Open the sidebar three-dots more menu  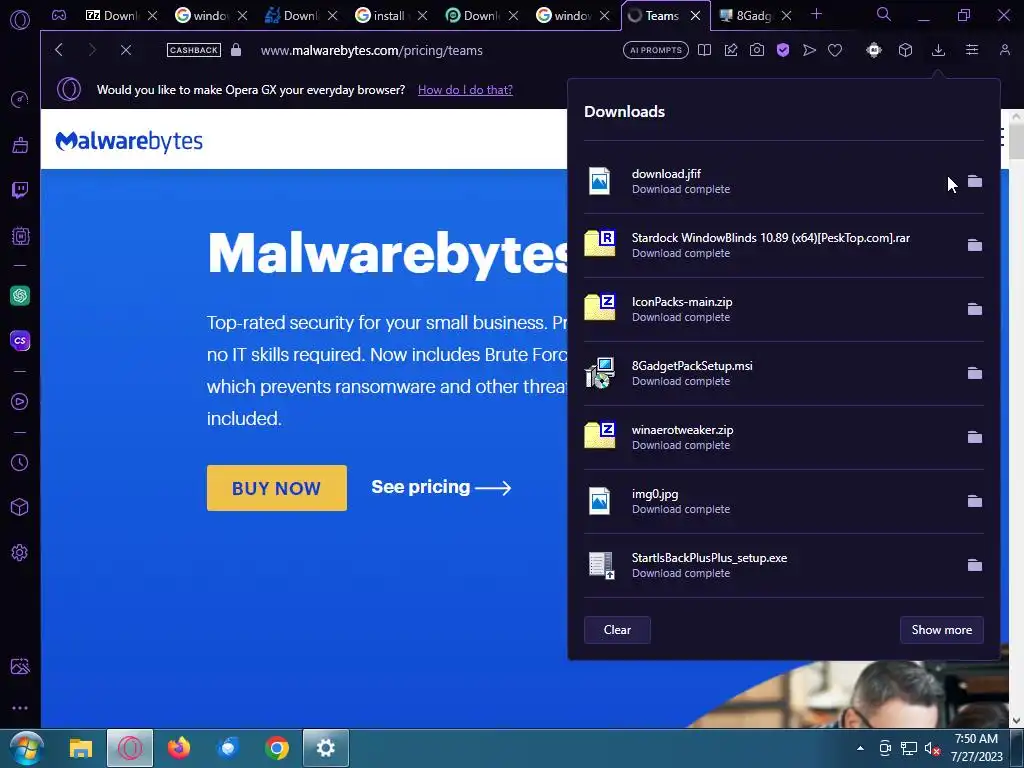(20, 708)
